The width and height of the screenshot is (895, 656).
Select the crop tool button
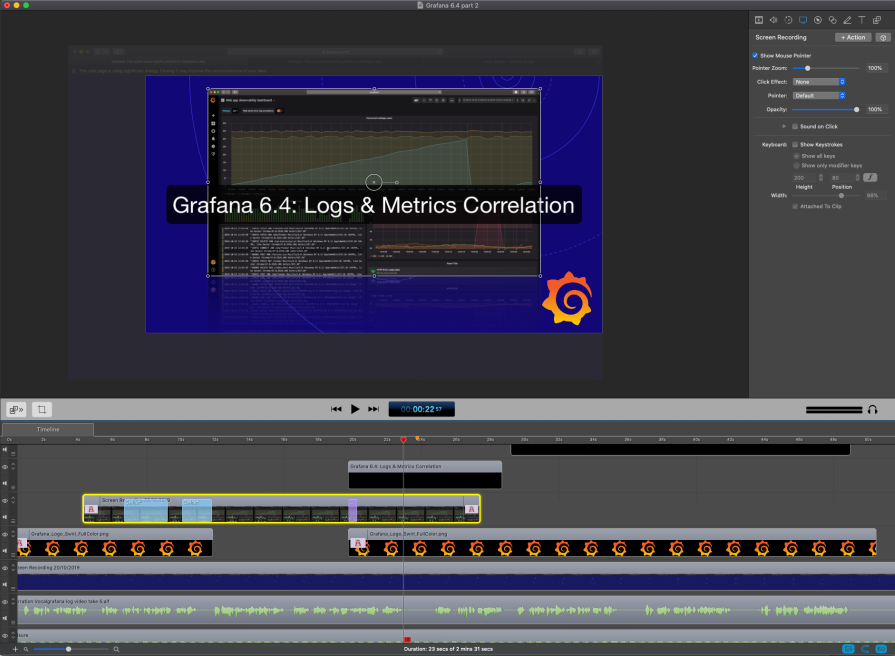[x=42, y=409]
